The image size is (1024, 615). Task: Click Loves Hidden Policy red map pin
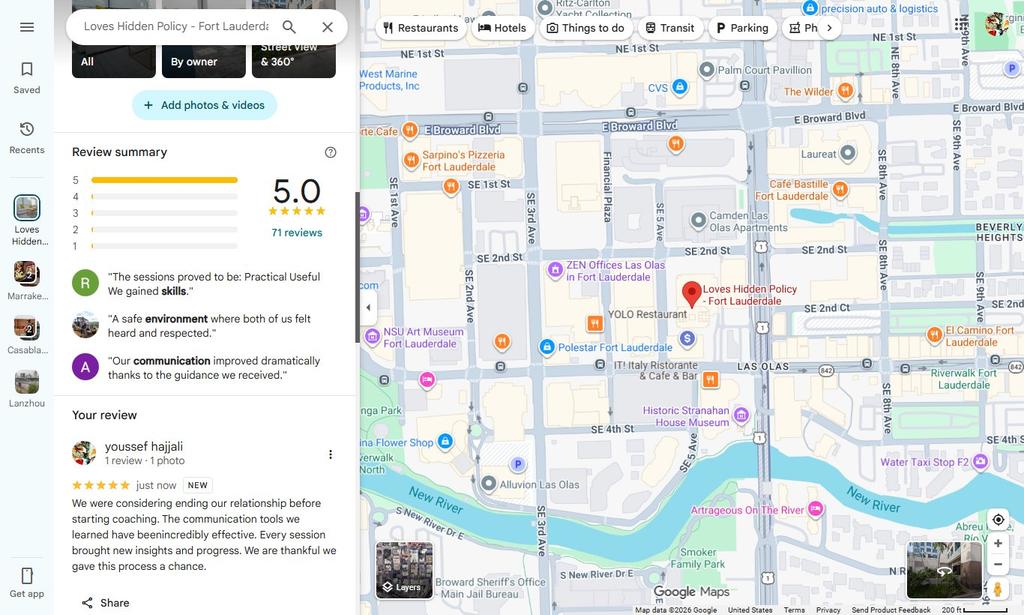(692, 295)
